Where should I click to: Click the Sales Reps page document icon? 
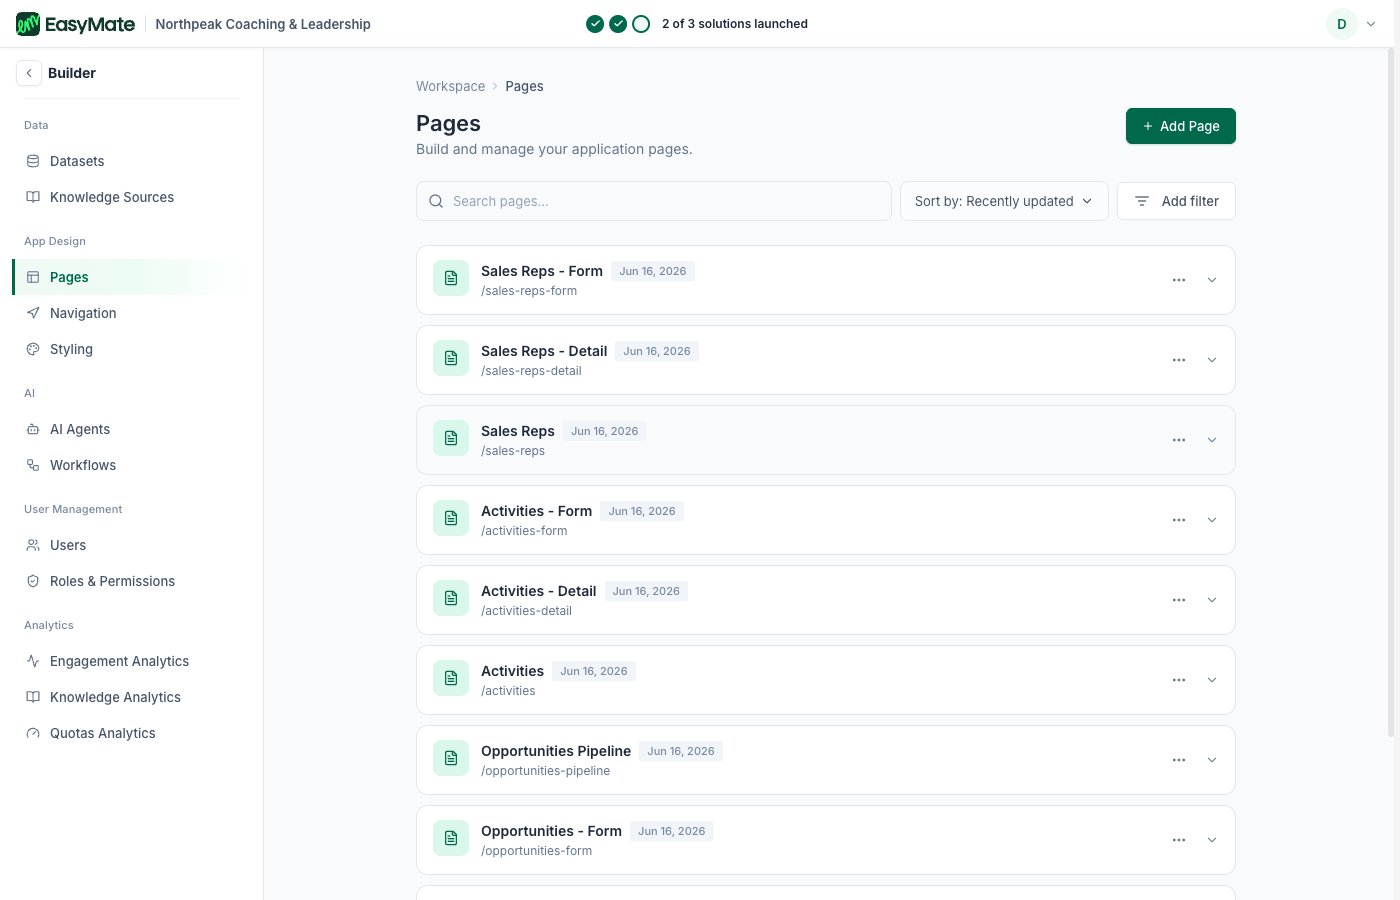point(451,438)
